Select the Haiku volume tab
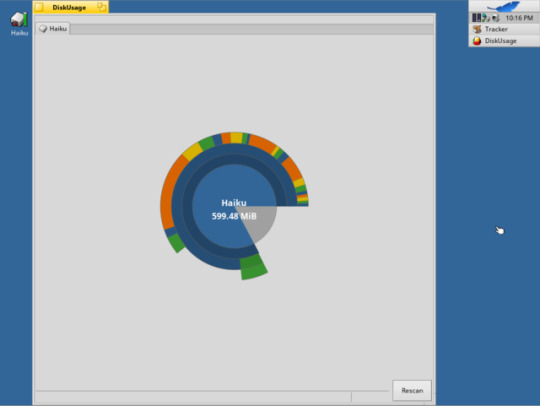The image size is (540, 406). tap(53, 29)
